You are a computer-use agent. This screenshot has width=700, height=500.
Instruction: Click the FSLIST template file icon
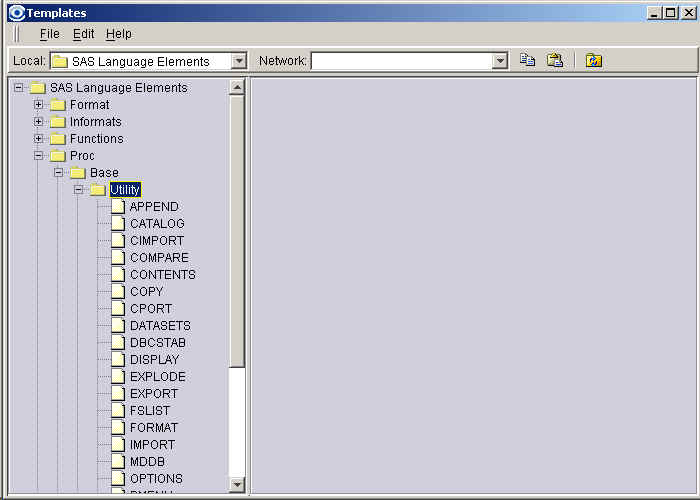pos(118,410)
